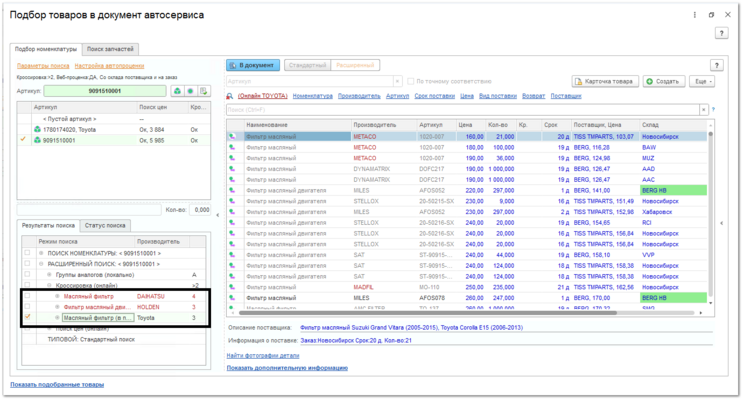Check the ПОИСК НОМЕНКЛАТУРЫ row checkbox
The image size is (743, 400).
pos(27,253)
